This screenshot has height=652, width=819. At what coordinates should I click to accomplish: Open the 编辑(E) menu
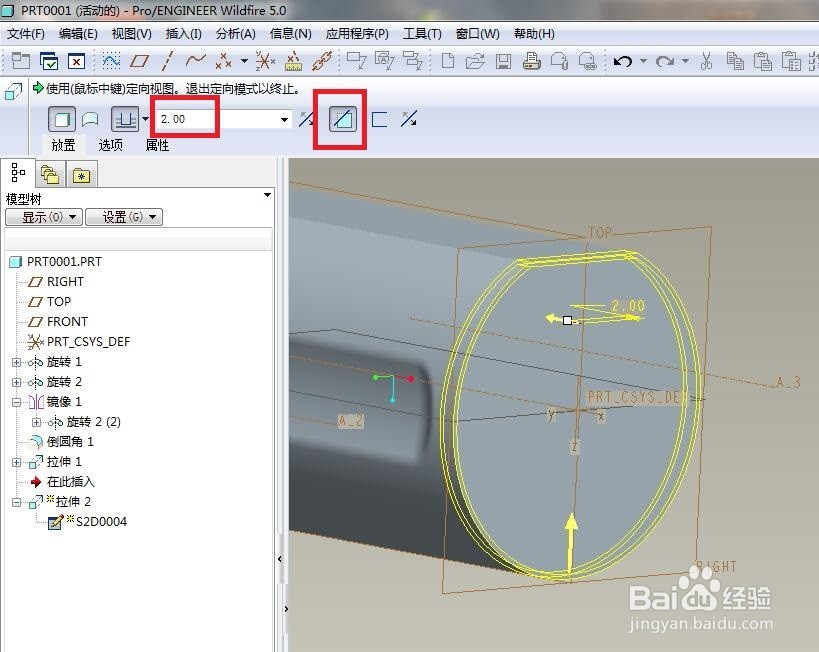coord(78,34)
